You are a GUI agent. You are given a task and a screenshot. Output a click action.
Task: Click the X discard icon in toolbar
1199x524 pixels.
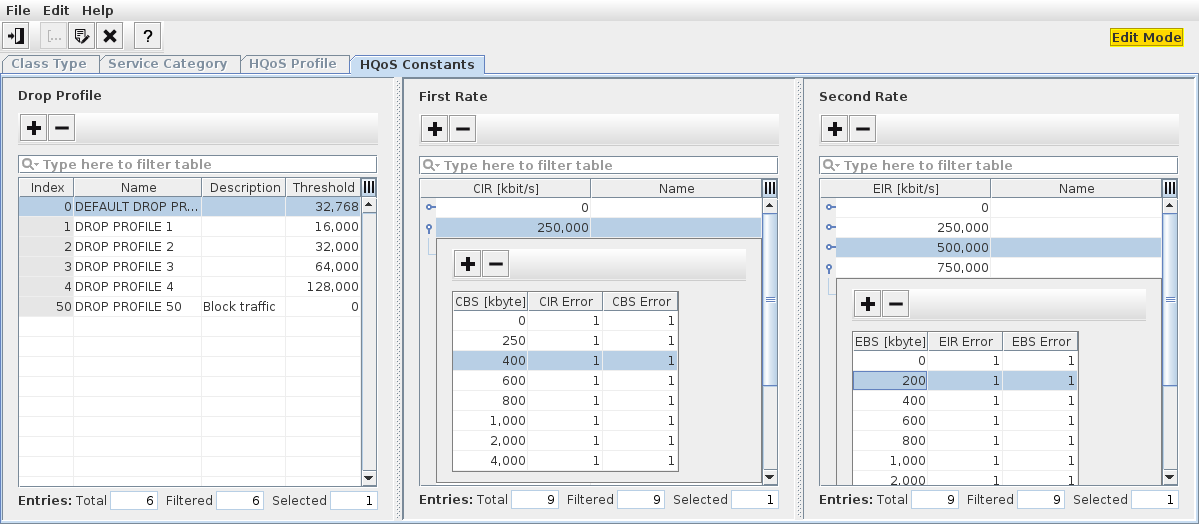point(110,36)
